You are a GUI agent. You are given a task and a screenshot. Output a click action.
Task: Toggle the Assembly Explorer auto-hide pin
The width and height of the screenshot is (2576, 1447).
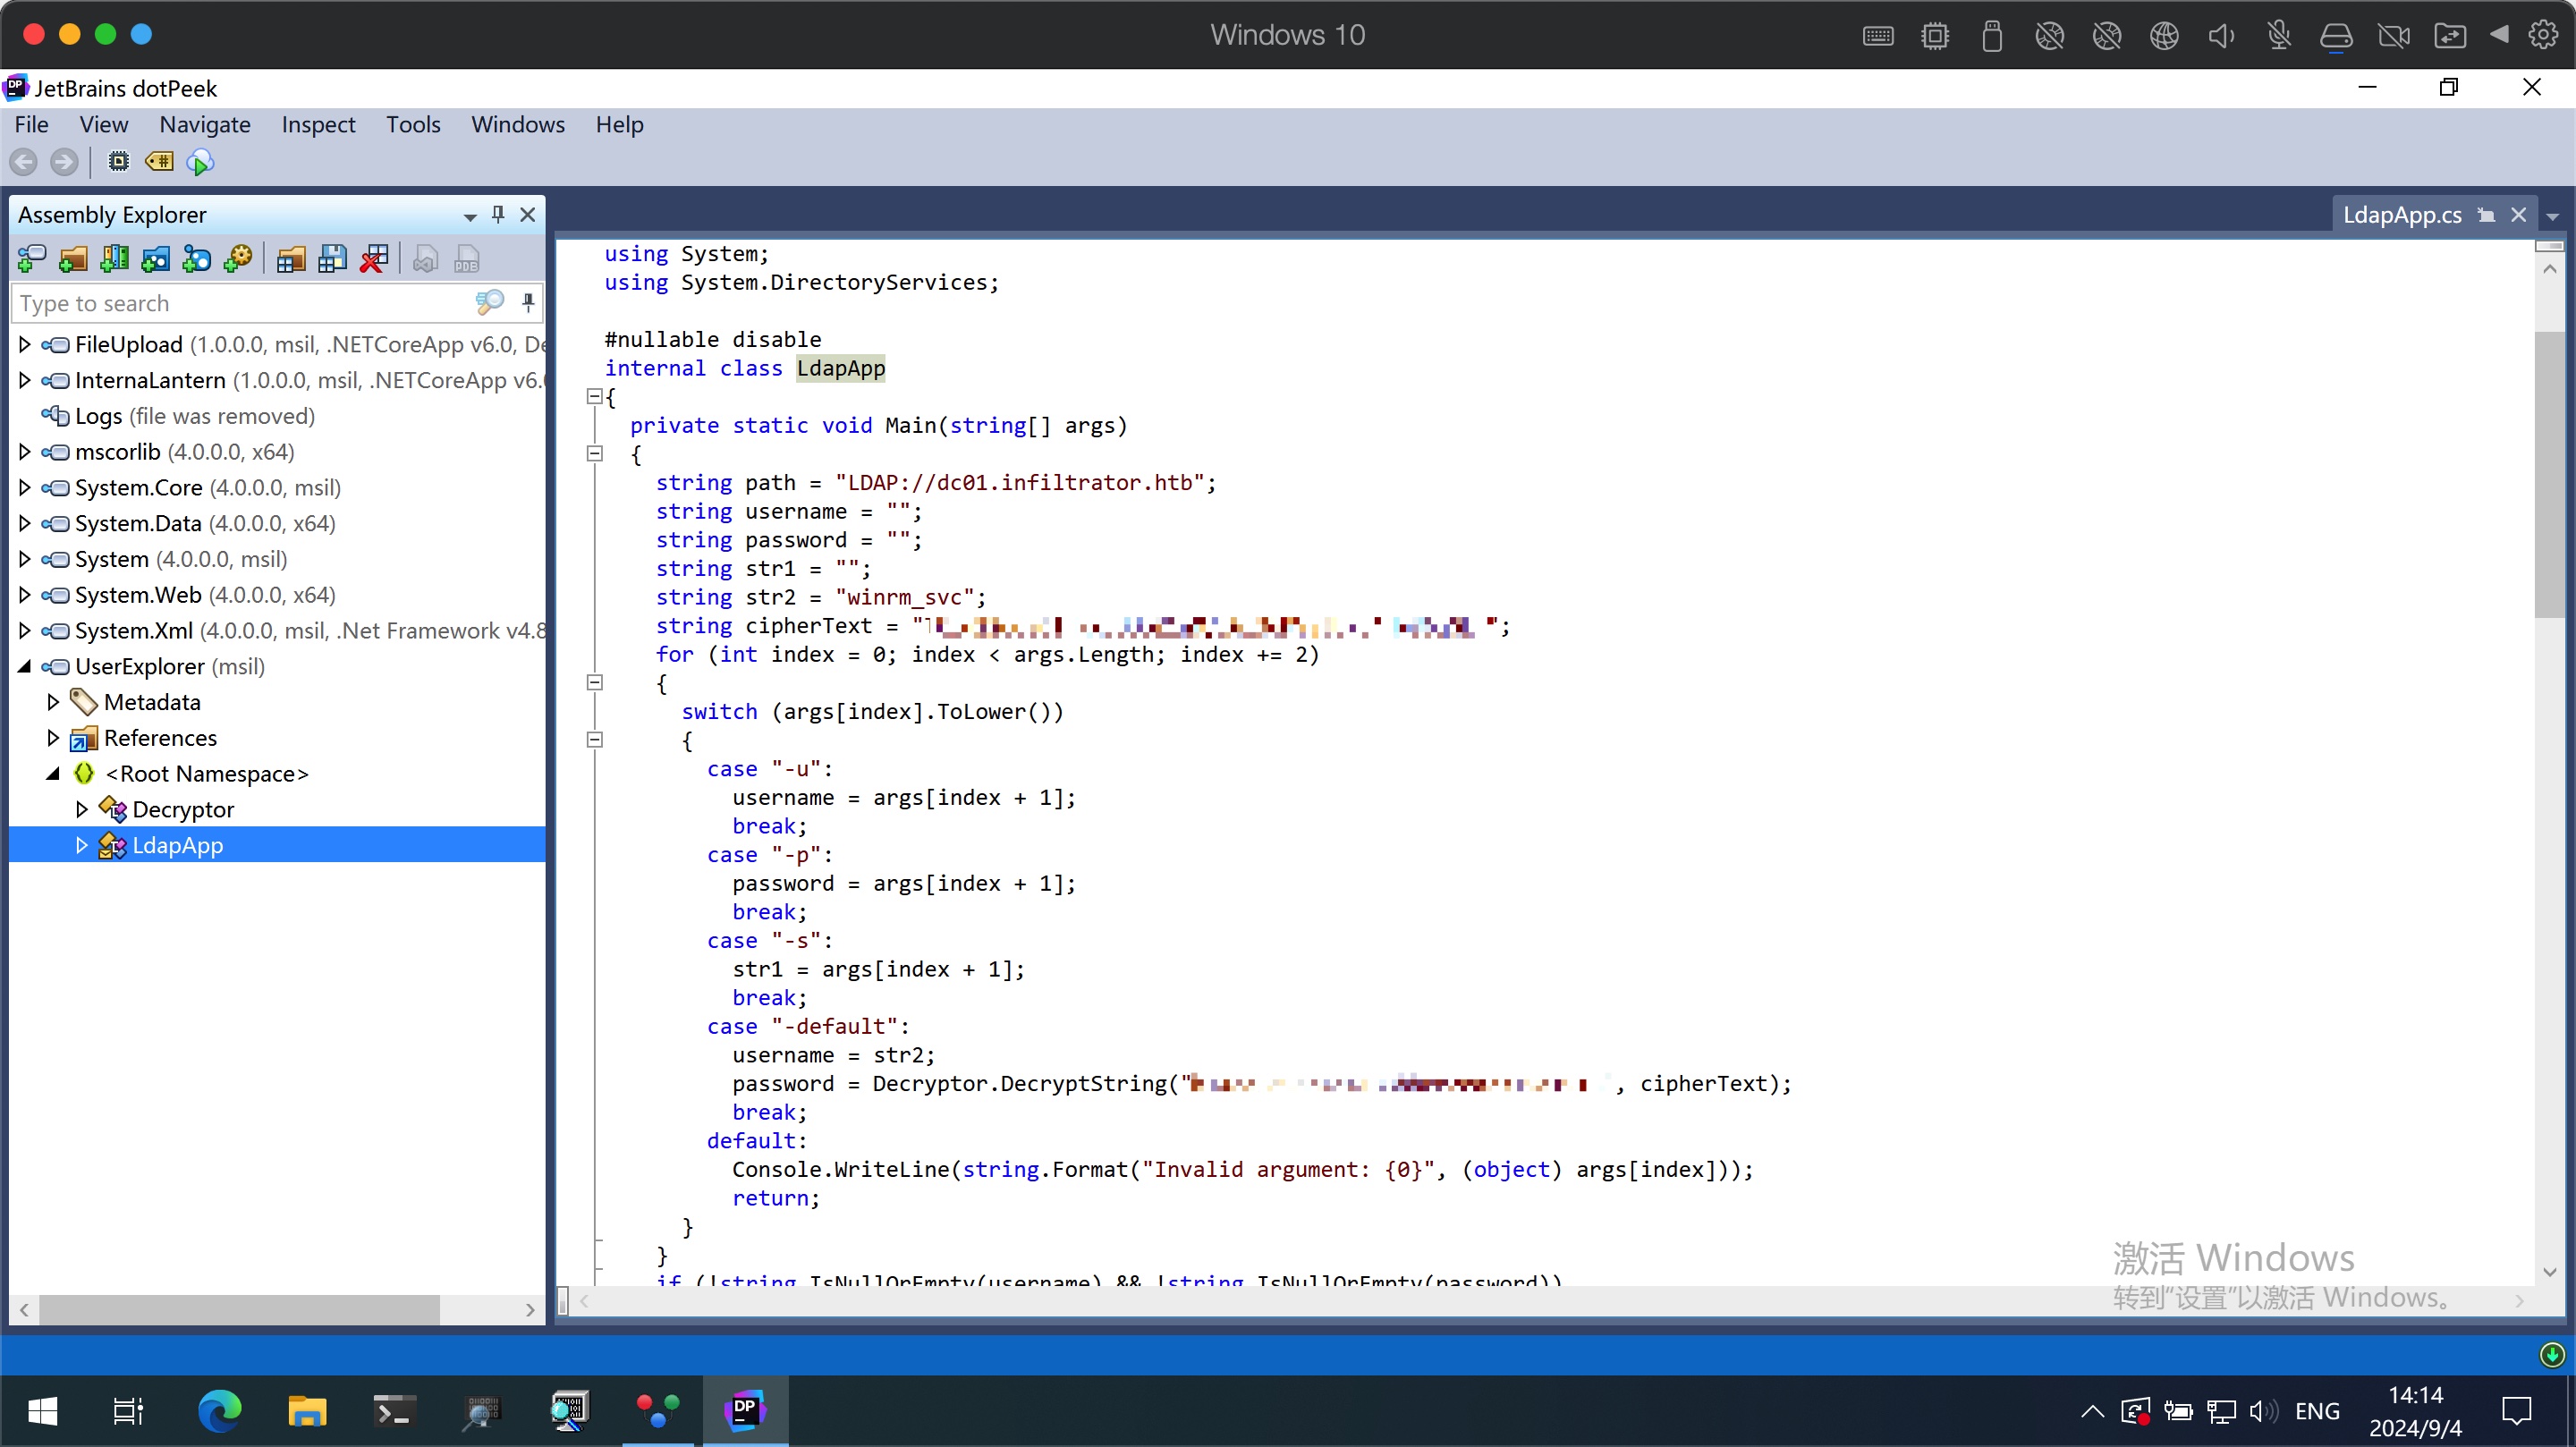tap(498, 214)
